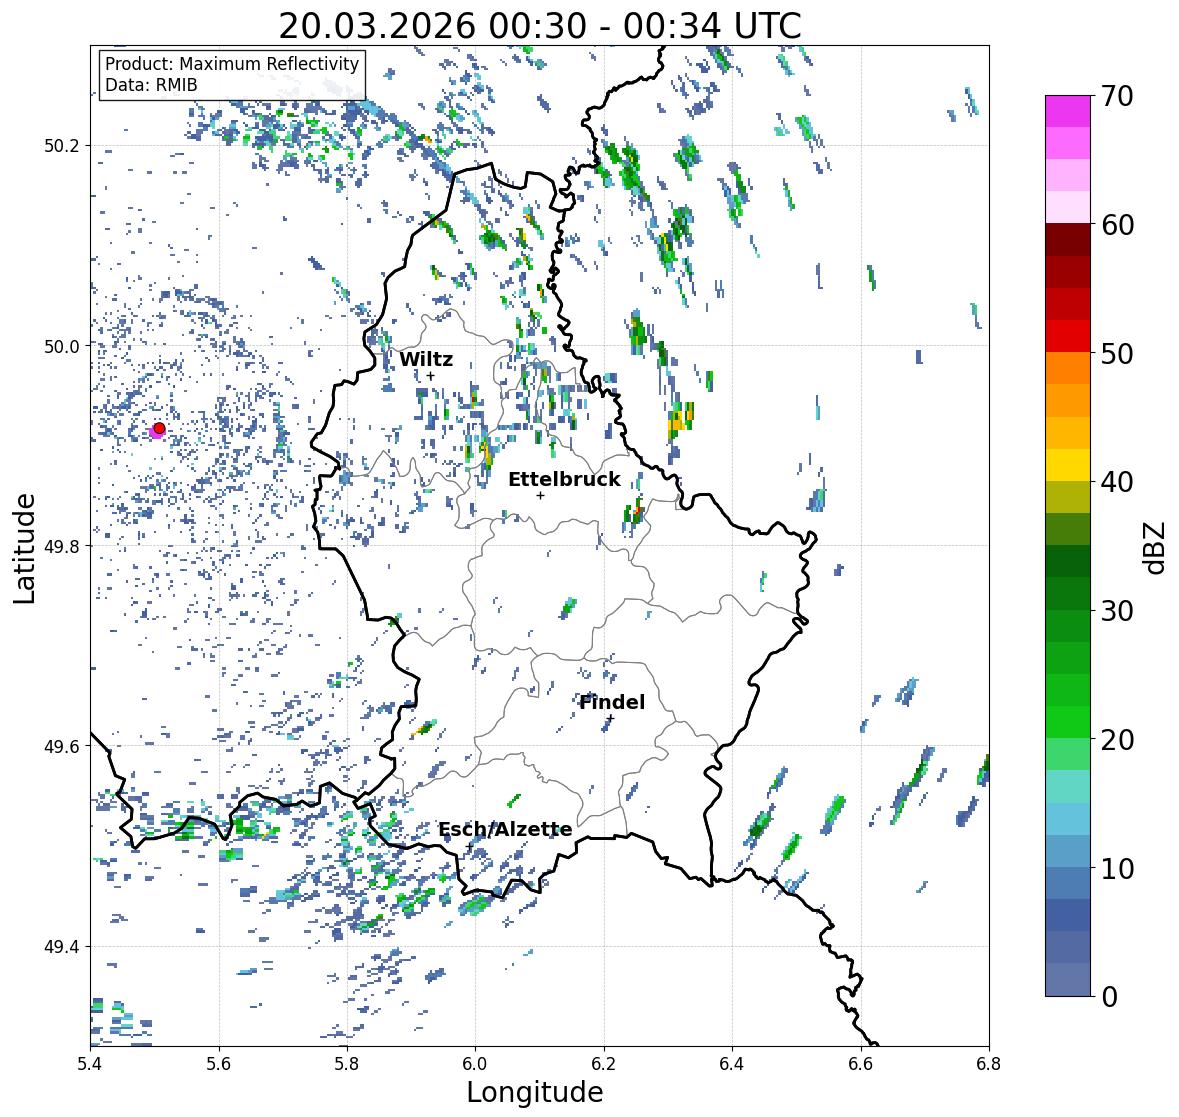Click the latitude tick label 49.6
The image size is (1179, 1117).
pyautogui.click(x=62, y=746)
